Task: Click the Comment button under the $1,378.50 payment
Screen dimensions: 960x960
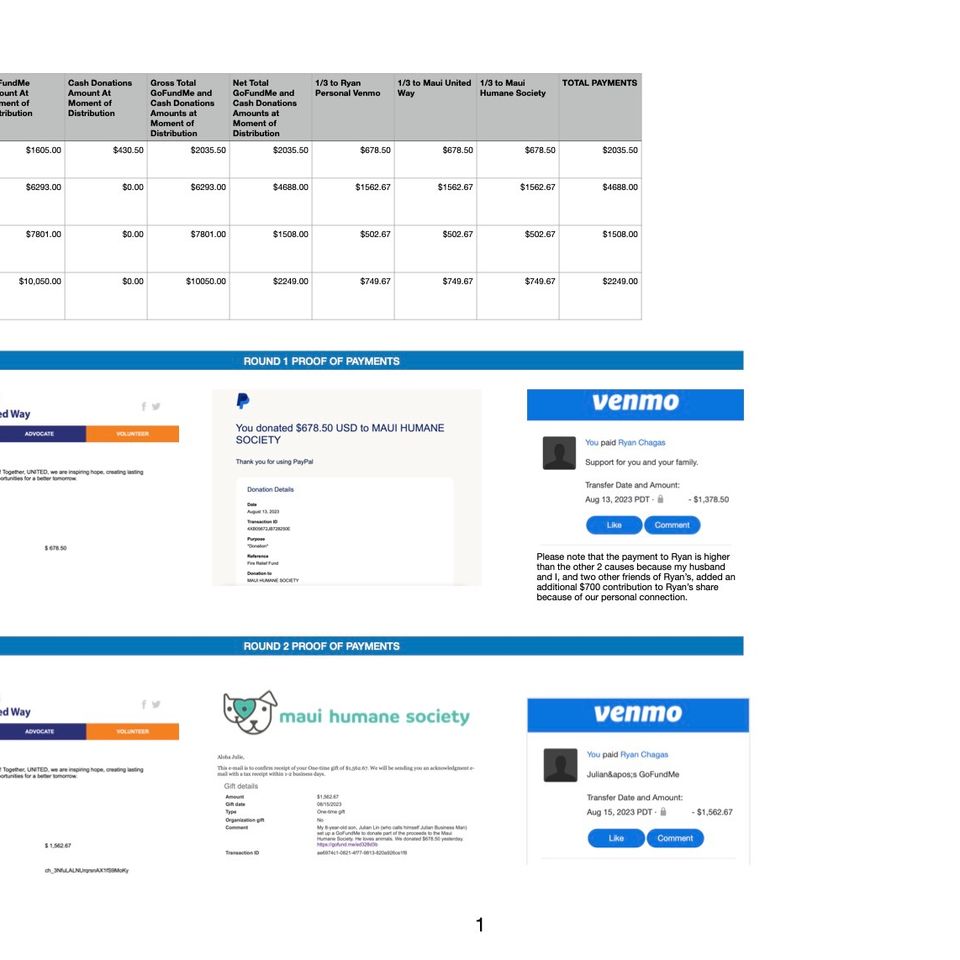Action: (672, 525)
